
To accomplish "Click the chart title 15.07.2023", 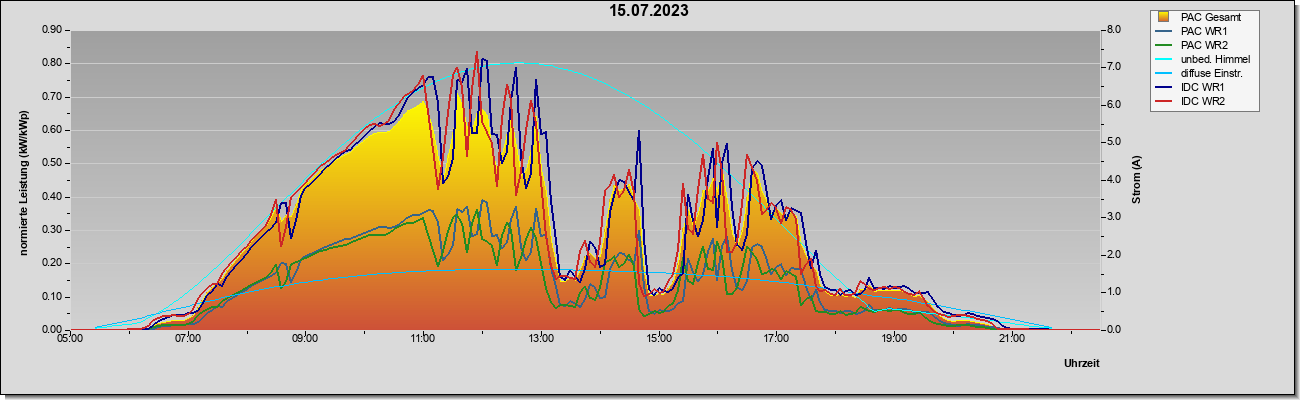I will (x=649, y=11).
